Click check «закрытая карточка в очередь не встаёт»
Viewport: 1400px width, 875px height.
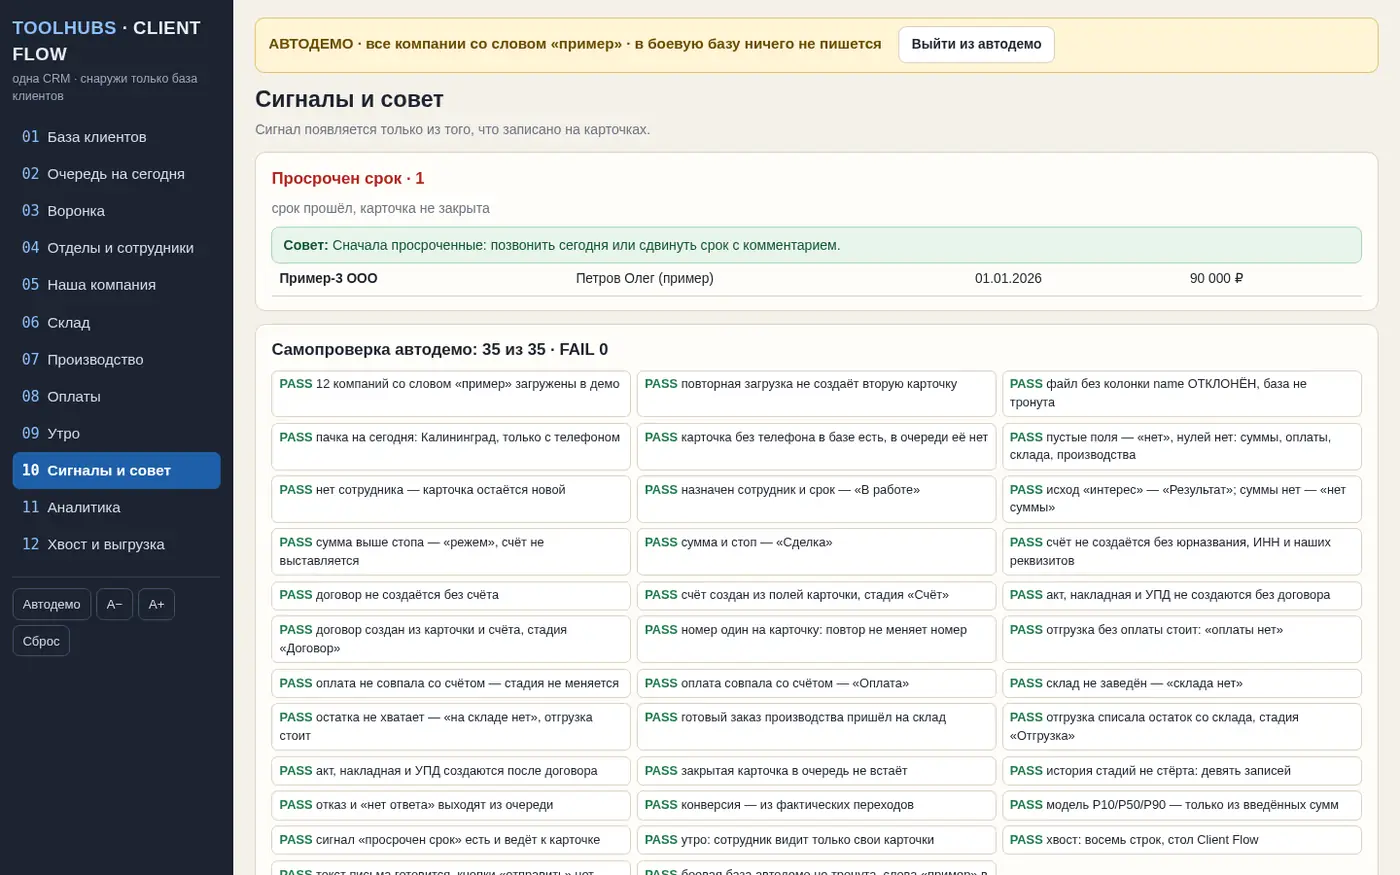[816, 771]
